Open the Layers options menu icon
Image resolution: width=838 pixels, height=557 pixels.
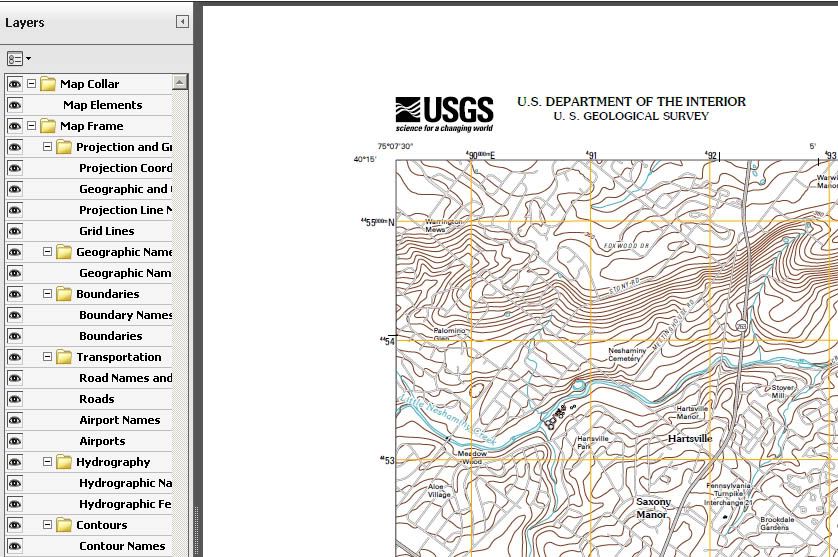[19, 58]
